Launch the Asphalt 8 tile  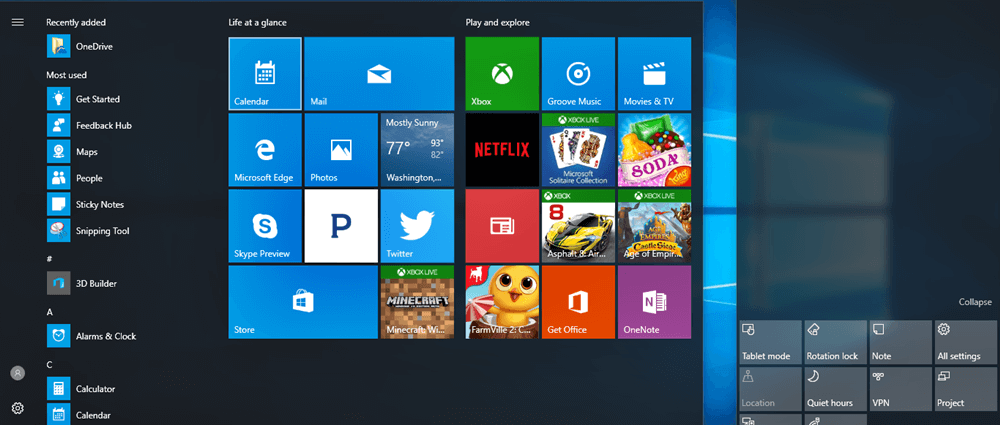pos(578,226)
